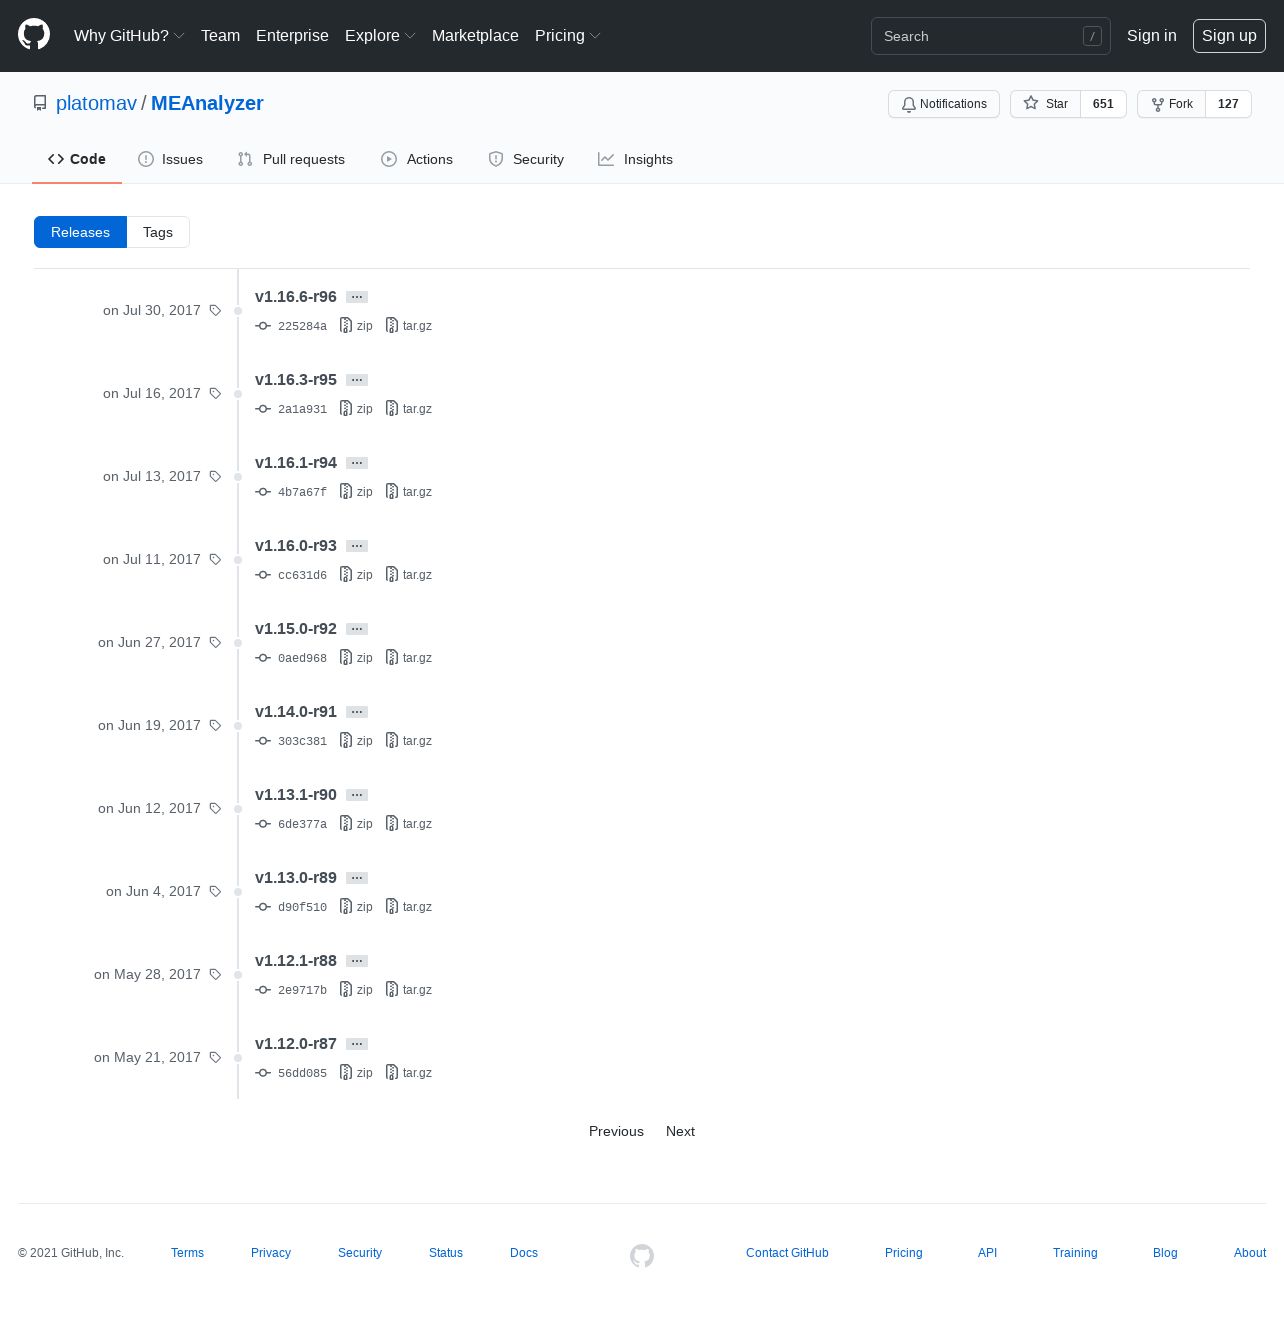The height and width of the screenshot is (1318, 1284).
Task: Switch to the Code tab
Action: coord(77,159)
